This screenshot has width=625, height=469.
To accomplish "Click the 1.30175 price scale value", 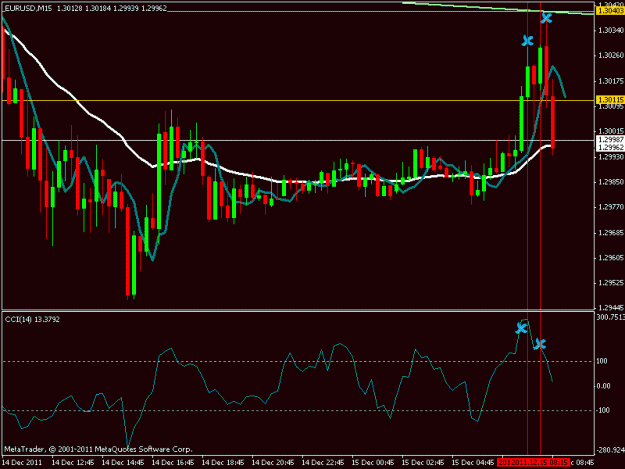I will (x=611, y=81).
